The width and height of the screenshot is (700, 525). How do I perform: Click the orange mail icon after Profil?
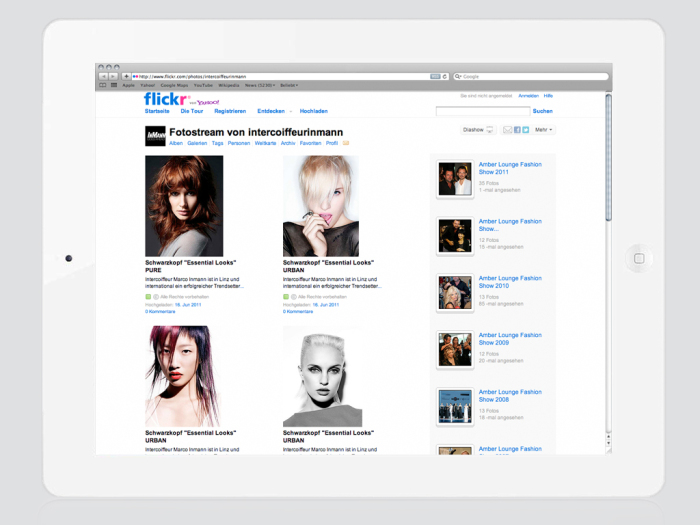pyautogui.click(x=346, y=143)
